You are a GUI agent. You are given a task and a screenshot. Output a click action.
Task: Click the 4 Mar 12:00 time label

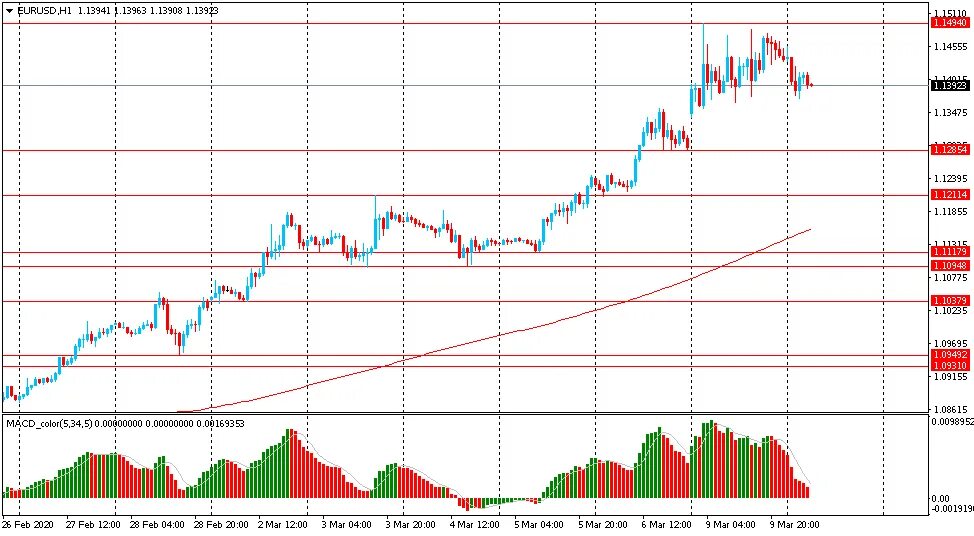point(474,525)
